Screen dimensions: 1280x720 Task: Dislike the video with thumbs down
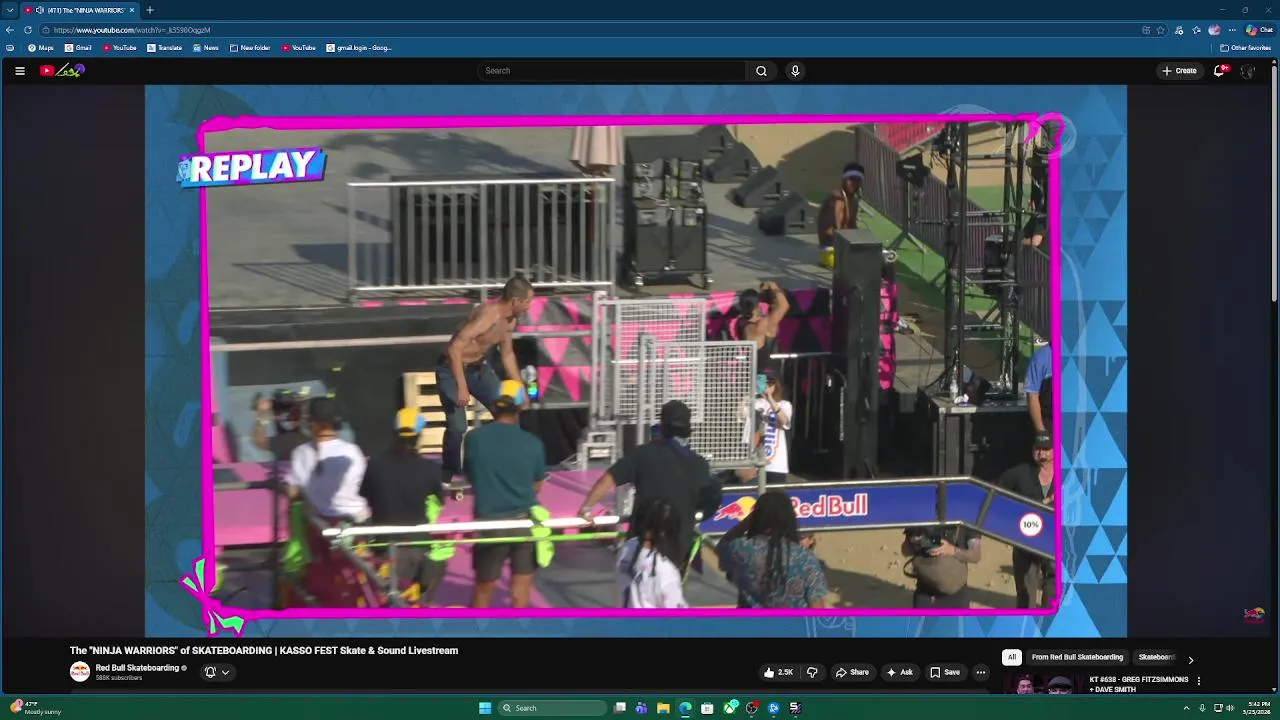812,672
